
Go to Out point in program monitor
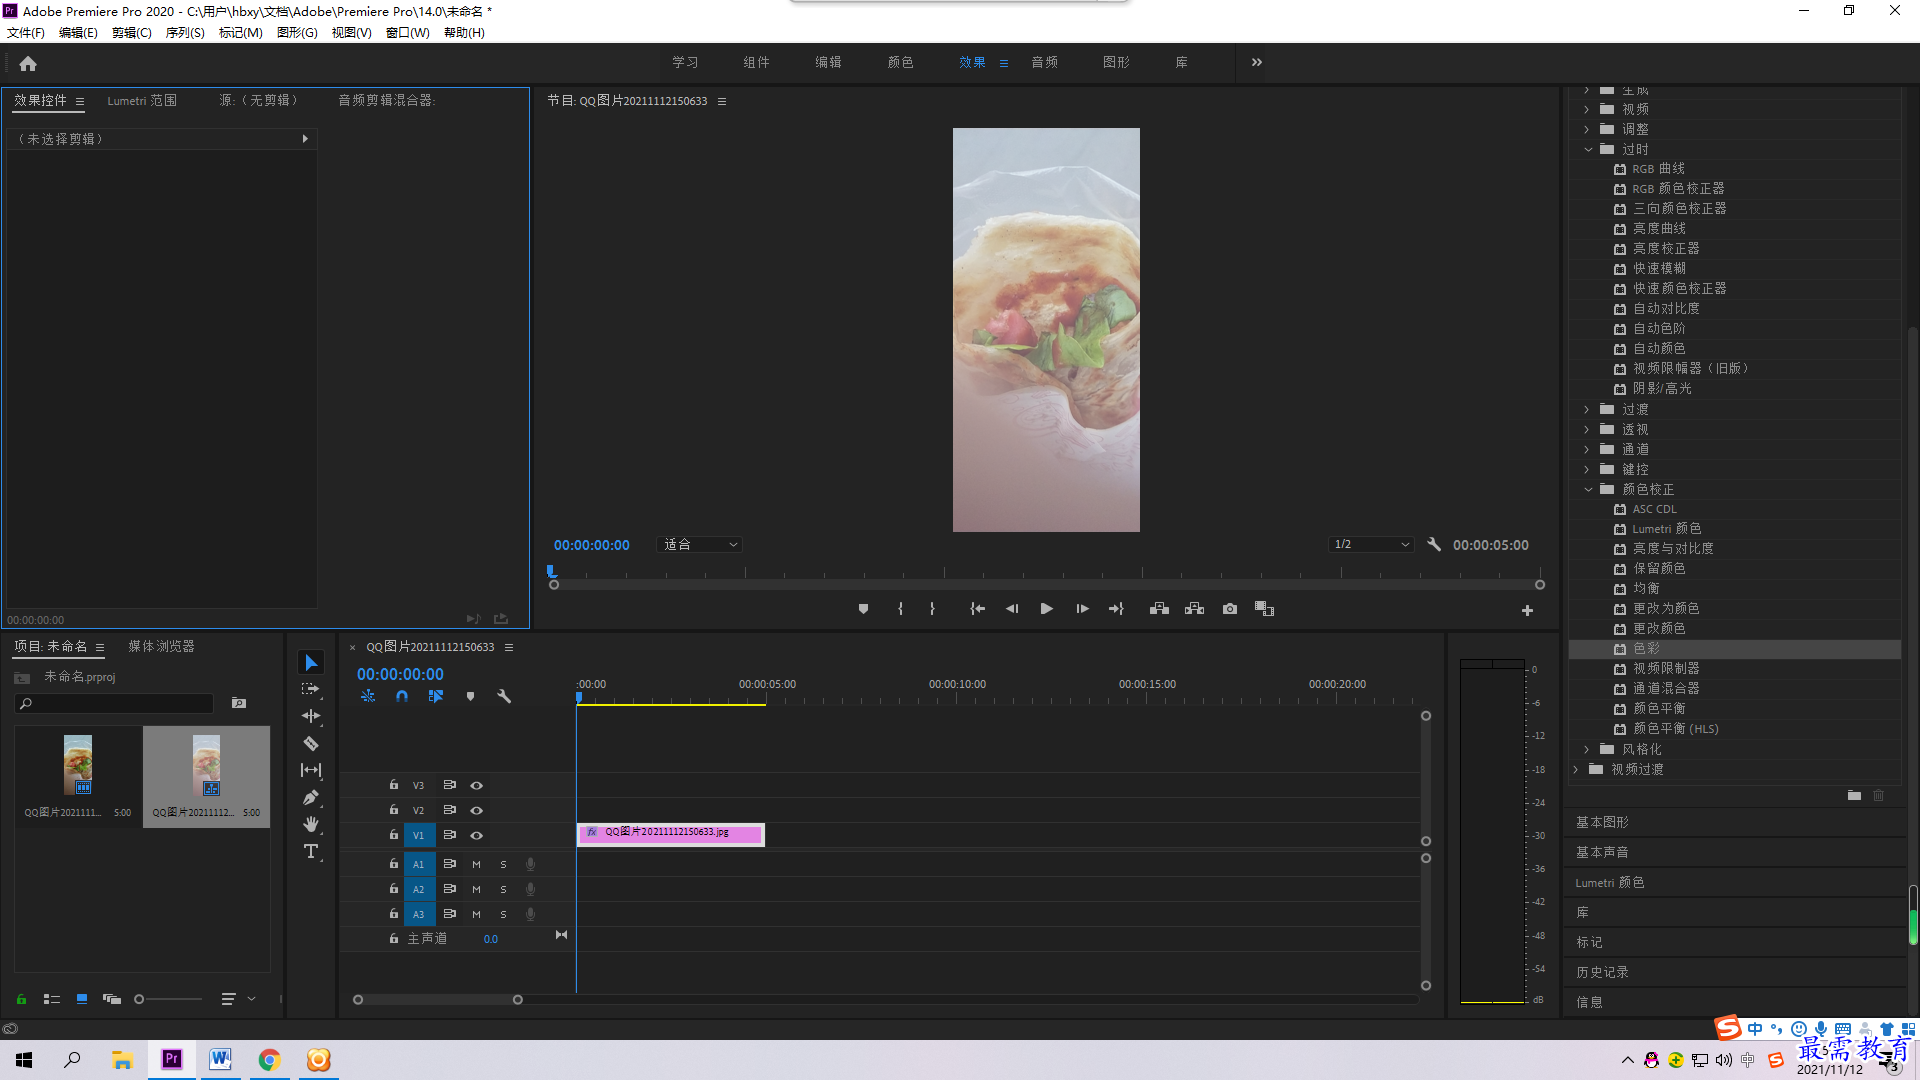[1116, 609]
